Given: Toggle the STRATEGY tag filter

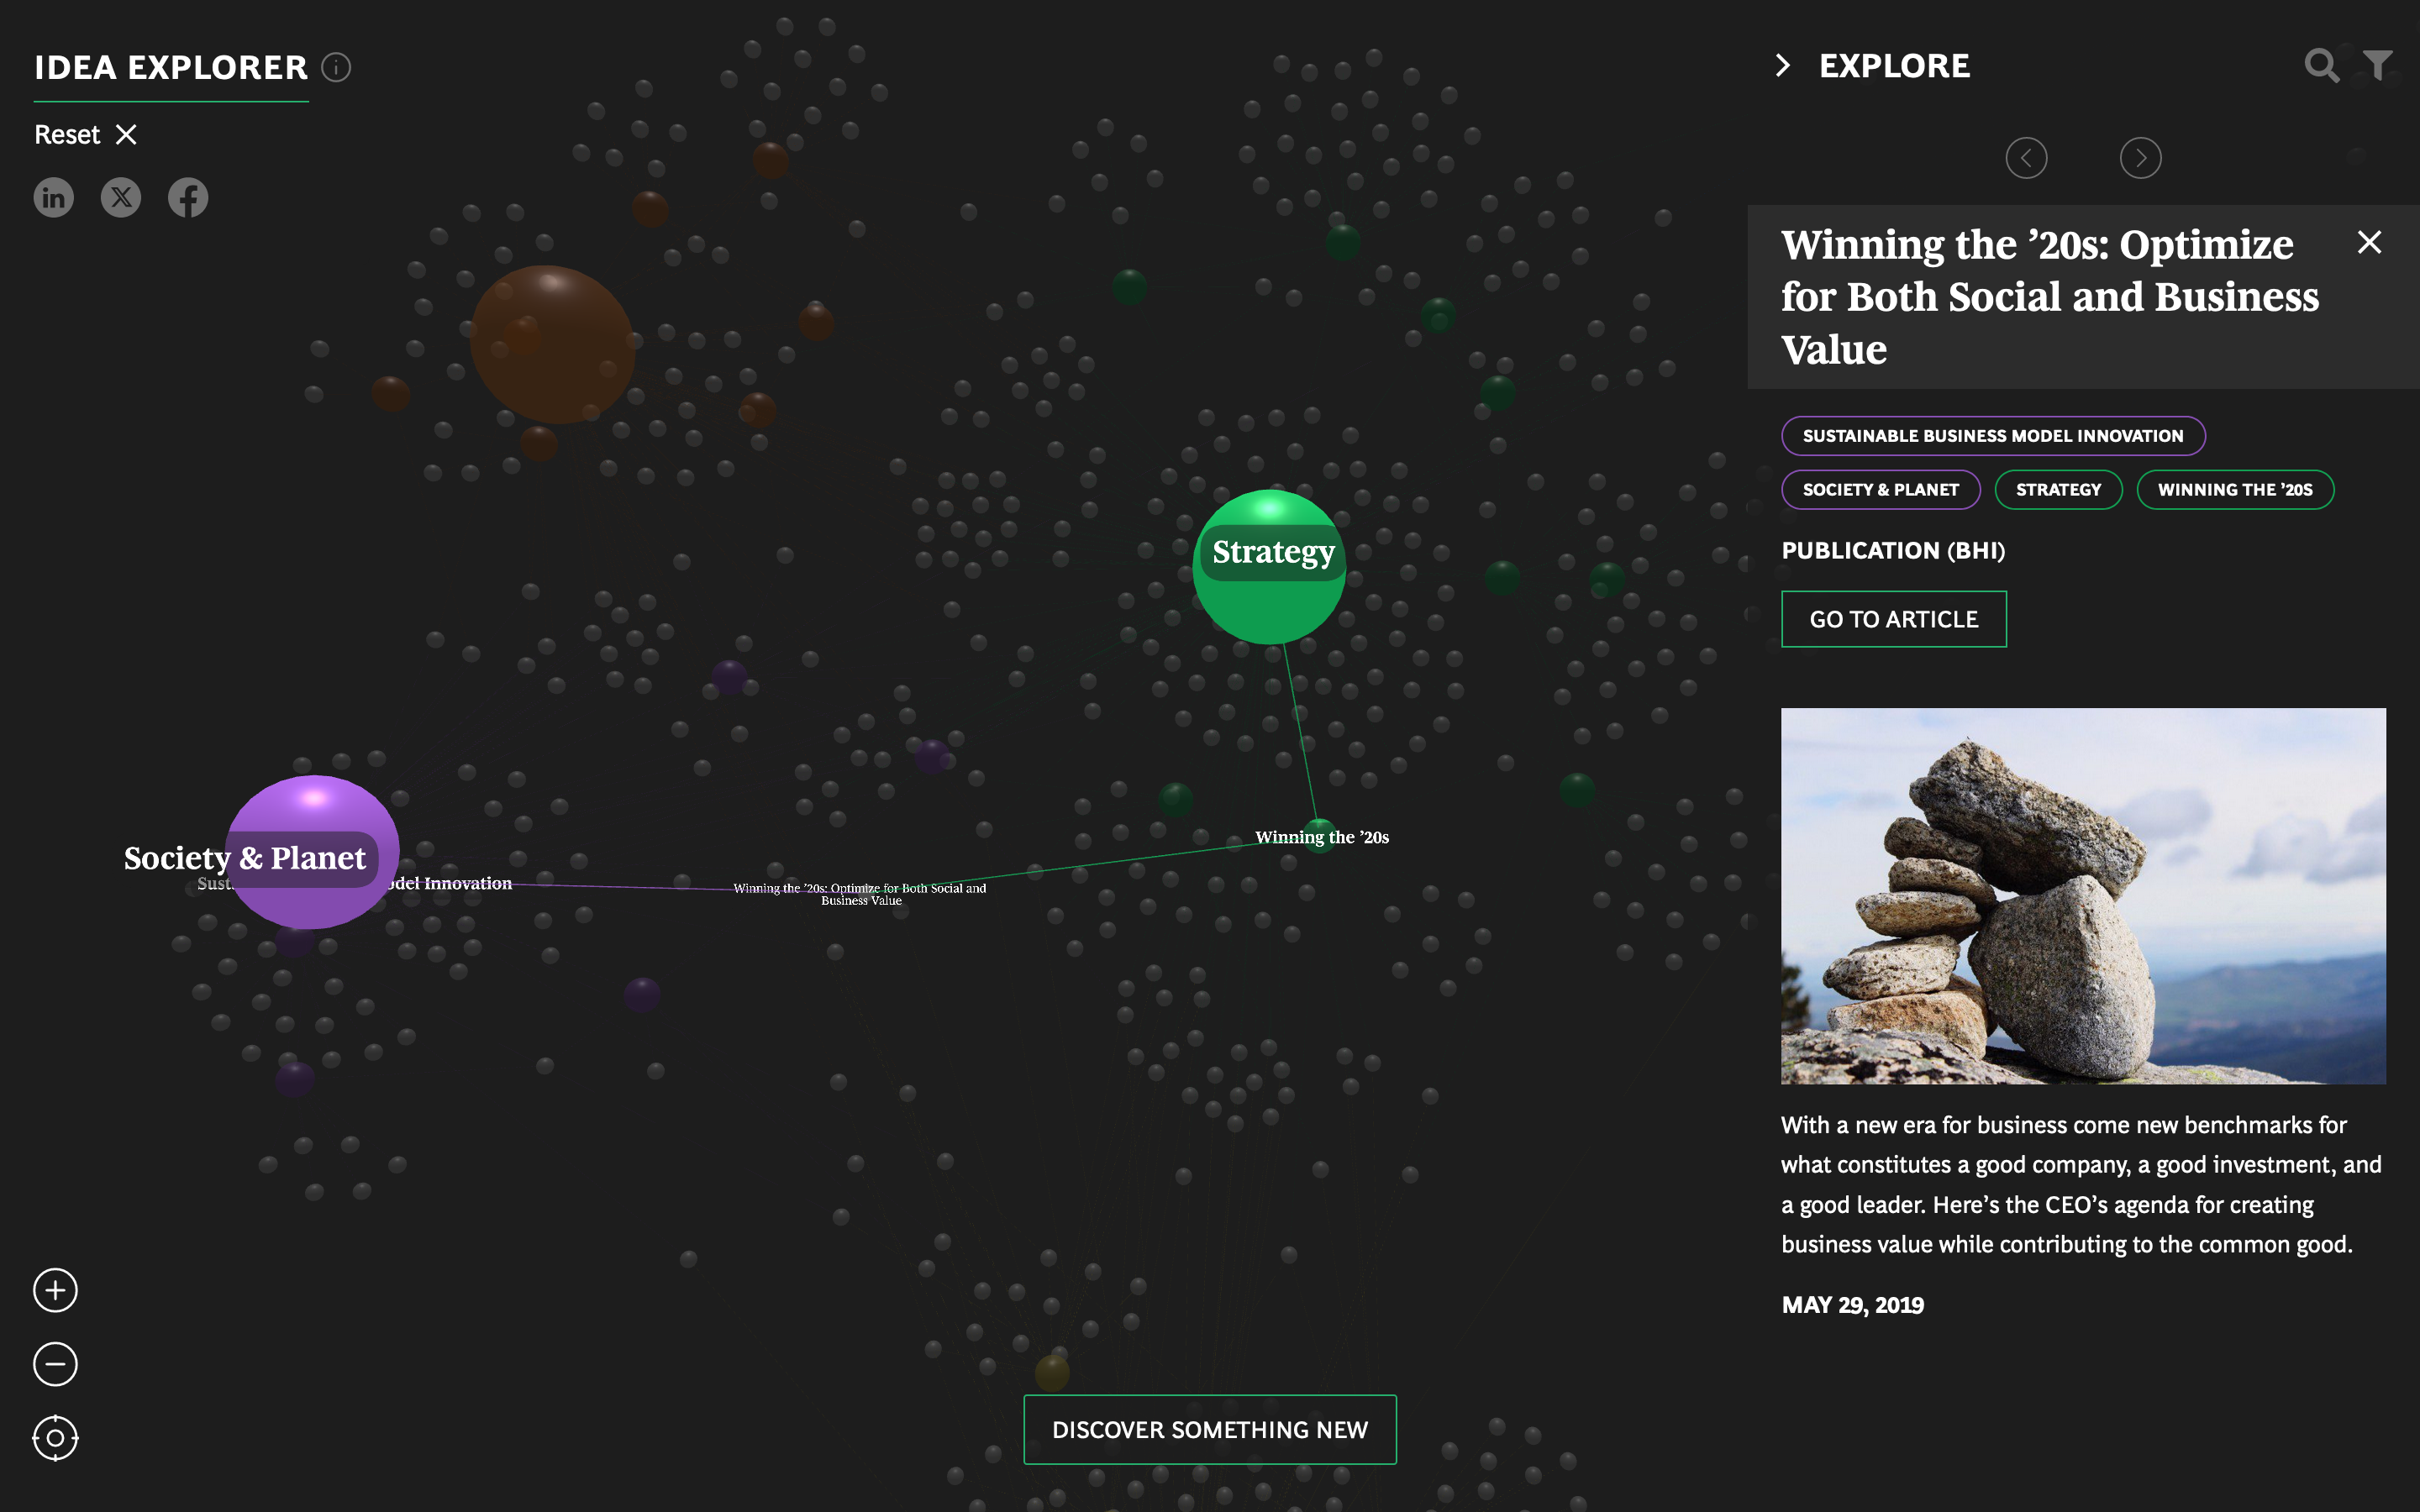Looking at the screenshot, I should click(2058, 489).
